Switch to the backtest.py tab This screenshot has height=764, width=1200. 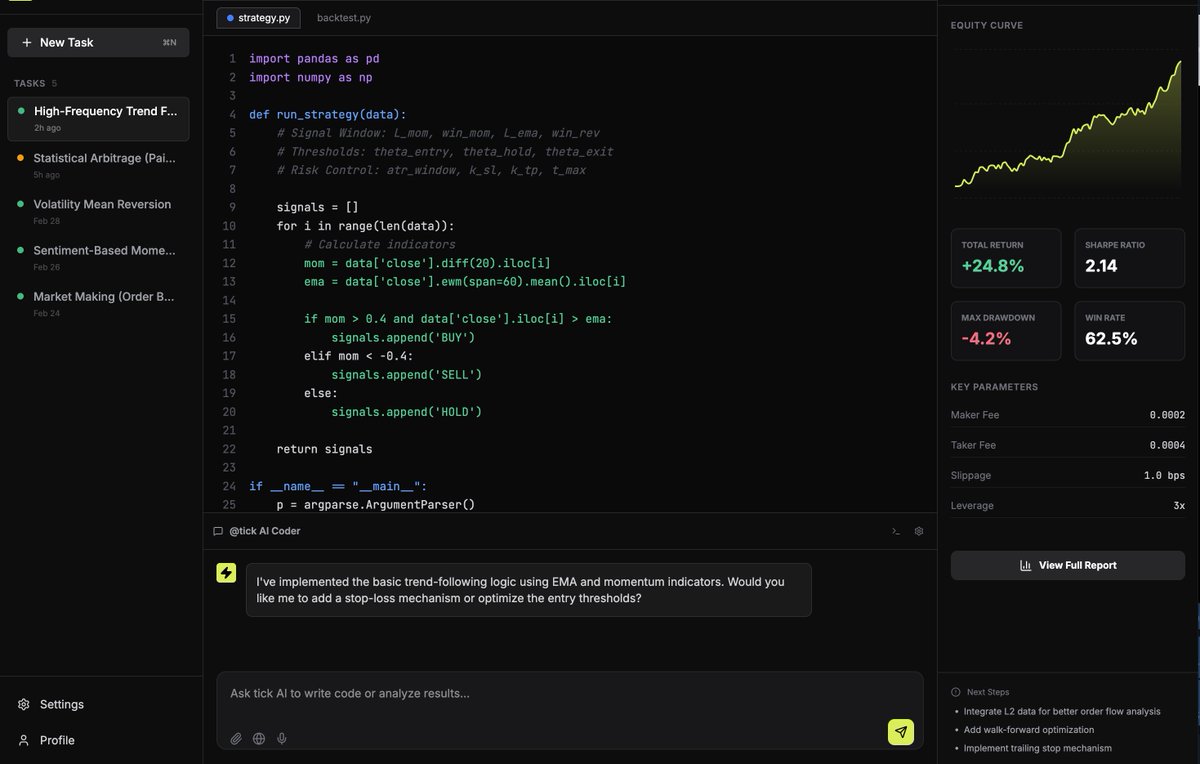tap(344, 17)
